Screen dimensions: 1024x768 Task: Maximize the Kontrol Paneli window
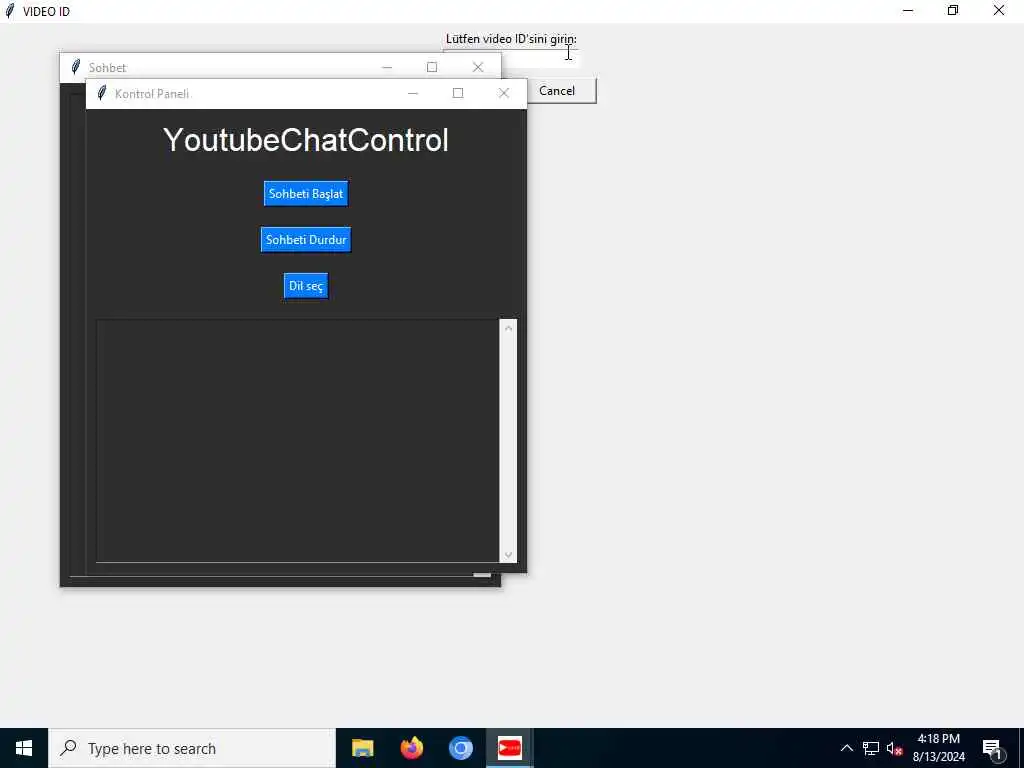click(458, 93)
